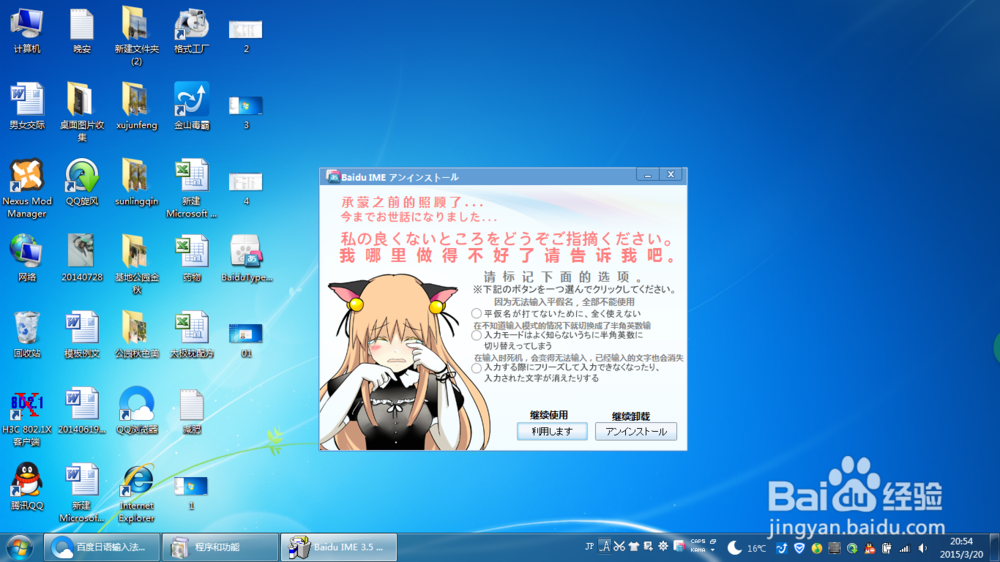Select the 新建 Microsoft Excel file

191,188
